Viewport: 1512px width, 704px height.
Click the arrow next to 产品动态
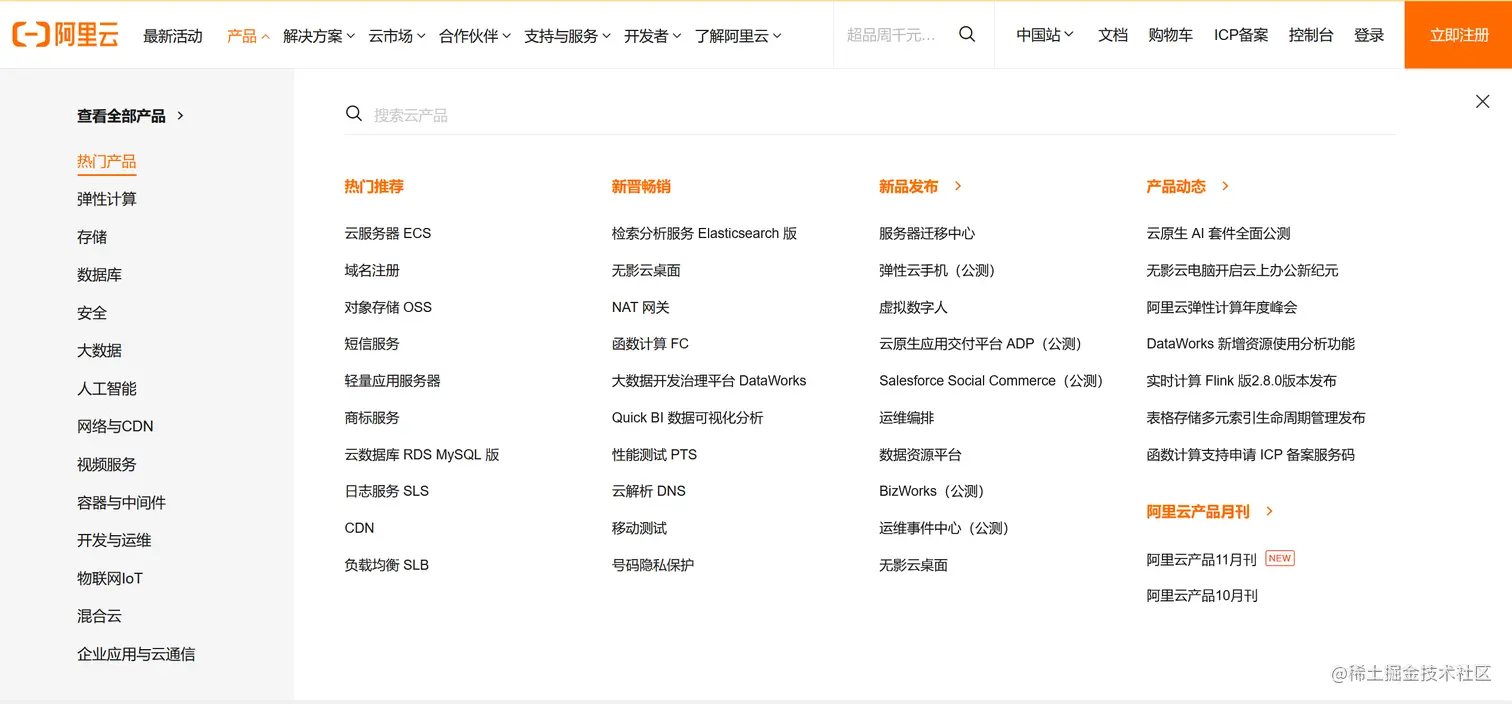tap(1225, 186)
